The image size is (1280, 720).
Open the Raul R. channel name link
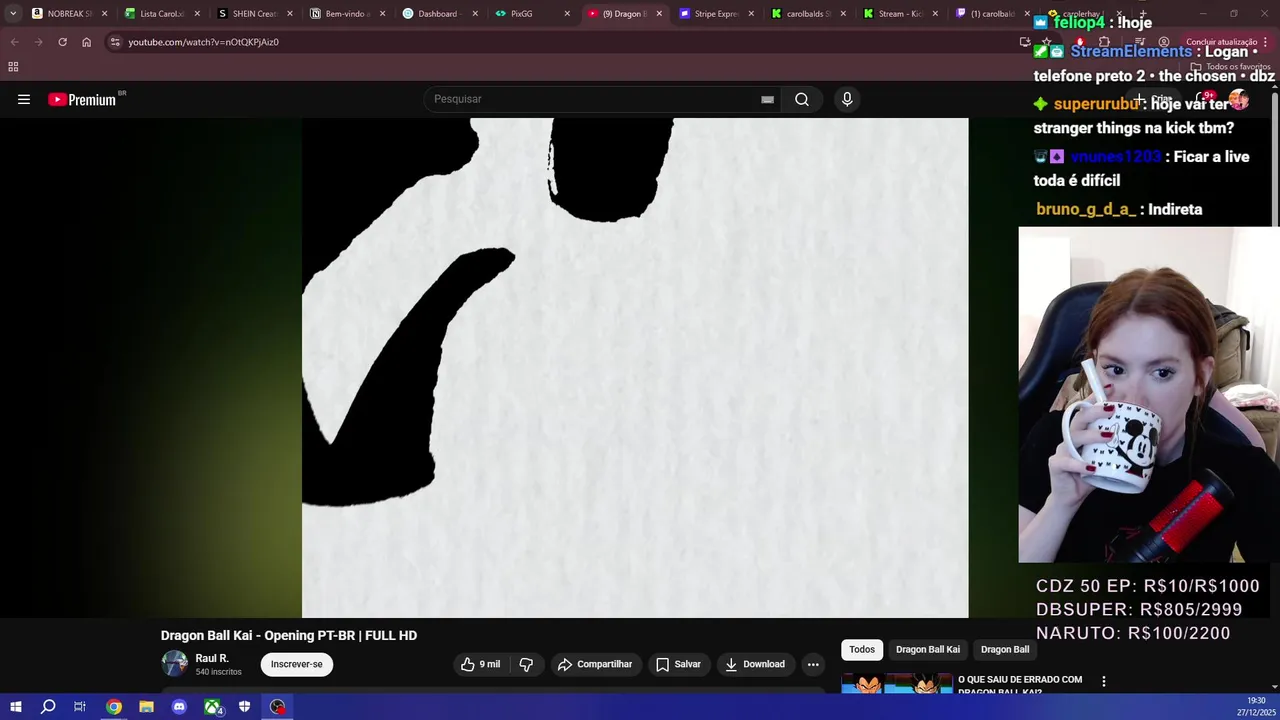click(212, 658)
